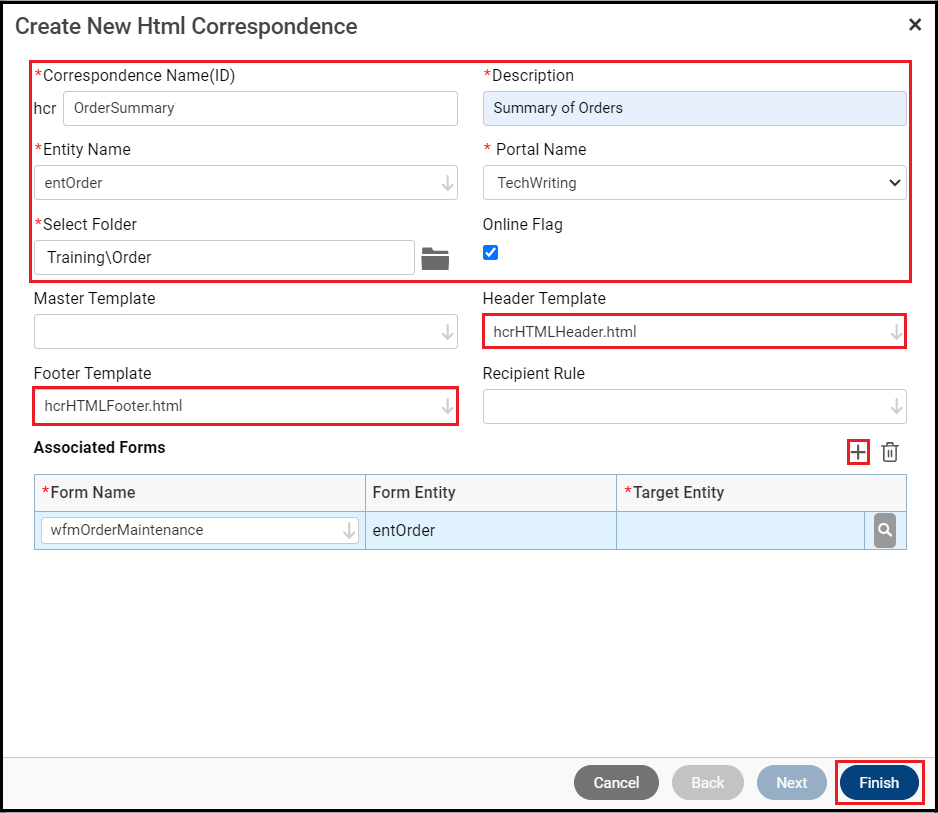Edit the Correspondence Name field containing OrderSummary
Screen dimensions: 938x813
click(x=260, y=108)
